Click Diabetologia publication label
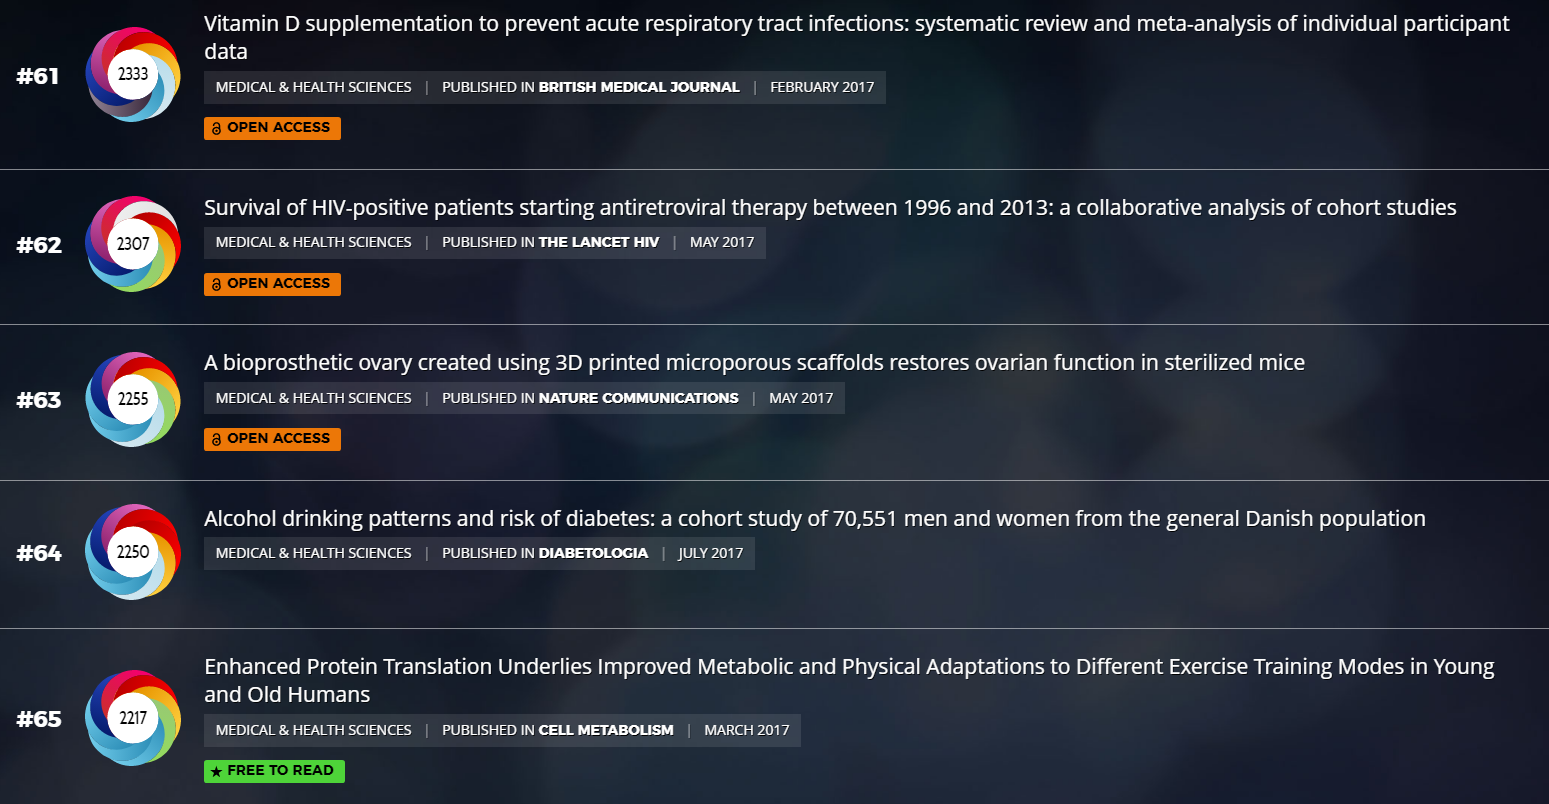1549x804 pixels. click(593, 553)
